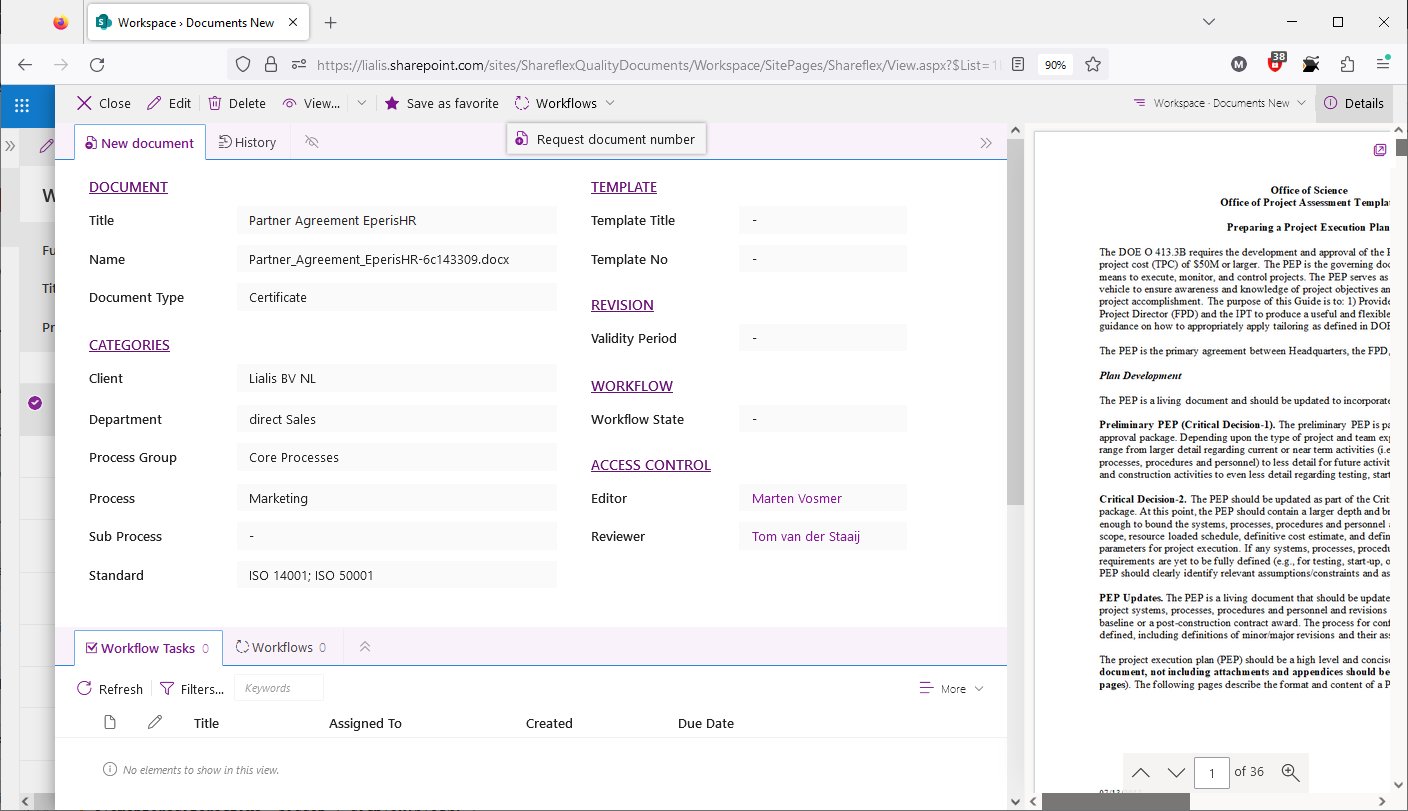
Task: Click the Firefox reload button
Action: 97,64
